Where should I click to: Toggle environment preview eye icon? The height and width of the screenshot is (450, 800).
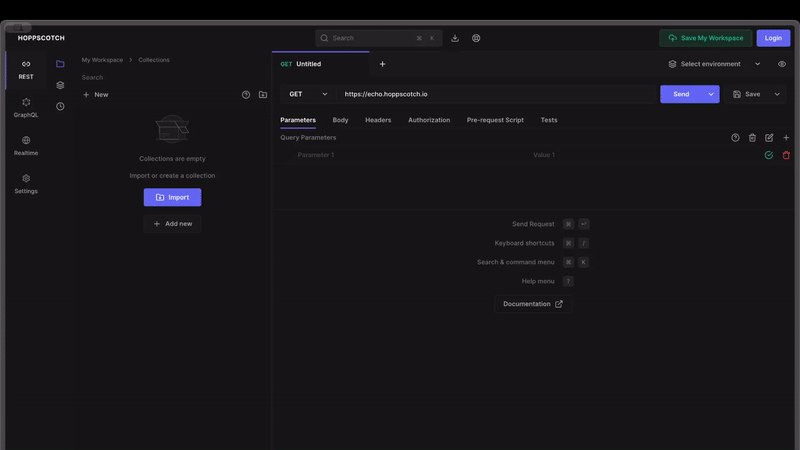pyautogui.click(x=782, y=64)
